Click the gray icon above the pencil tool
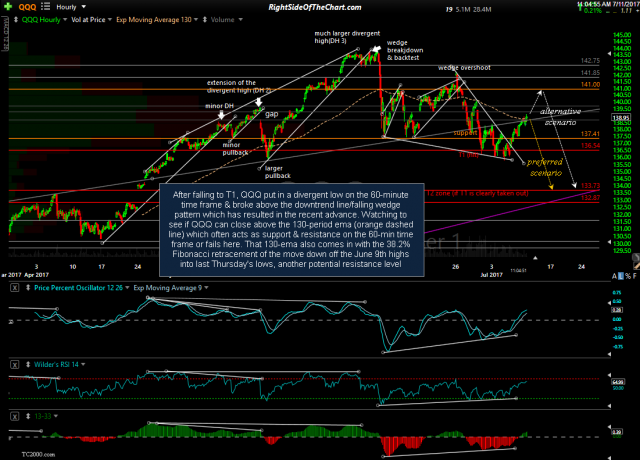The width and height of the screenshot is (640, 460). click(x=636, y=257)
